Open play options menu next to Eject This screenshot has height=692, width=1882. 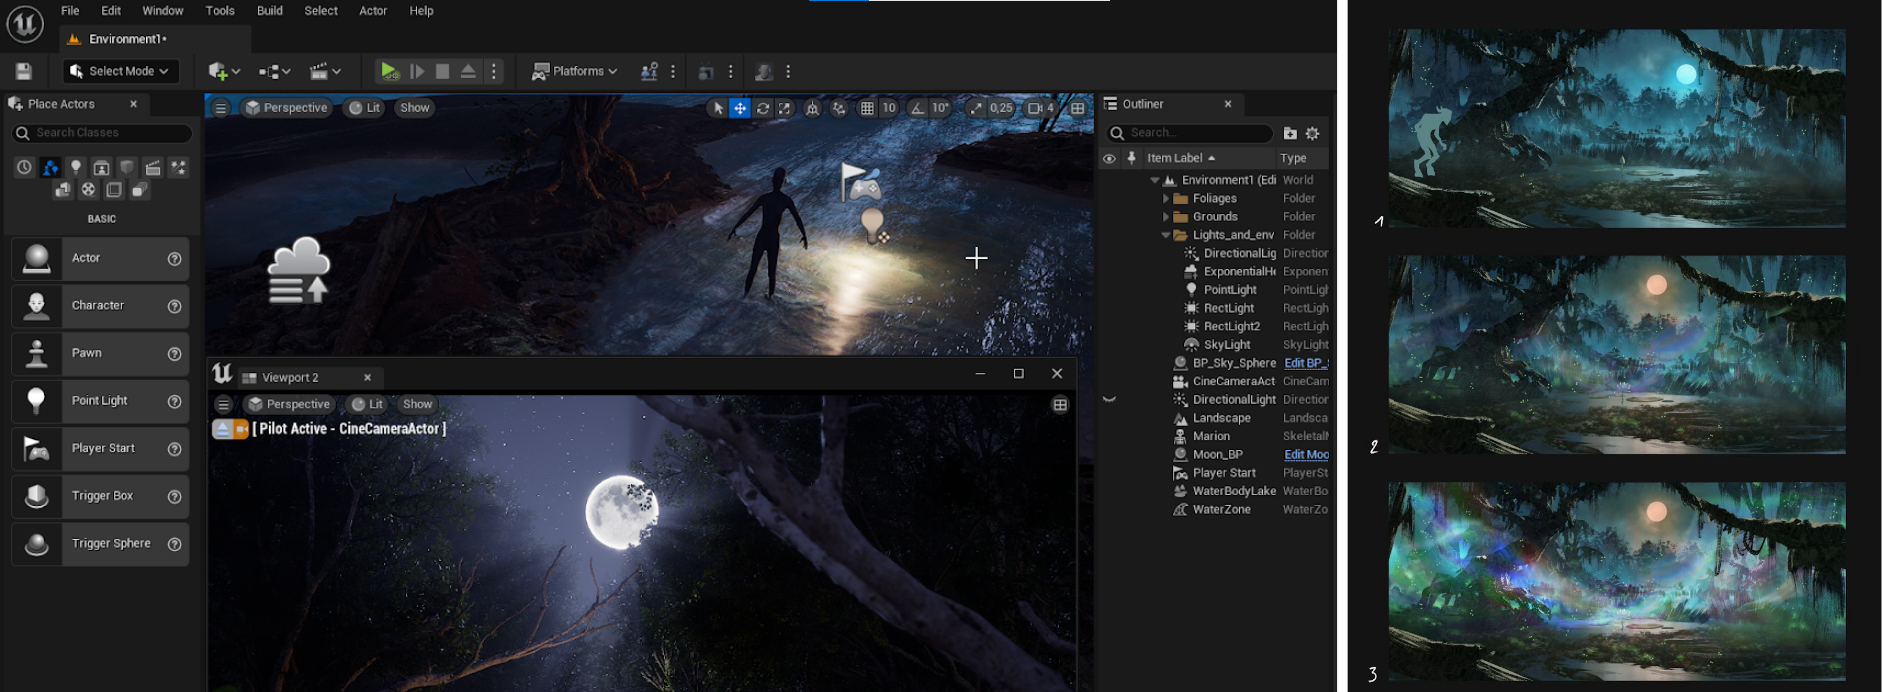[494, 71]
